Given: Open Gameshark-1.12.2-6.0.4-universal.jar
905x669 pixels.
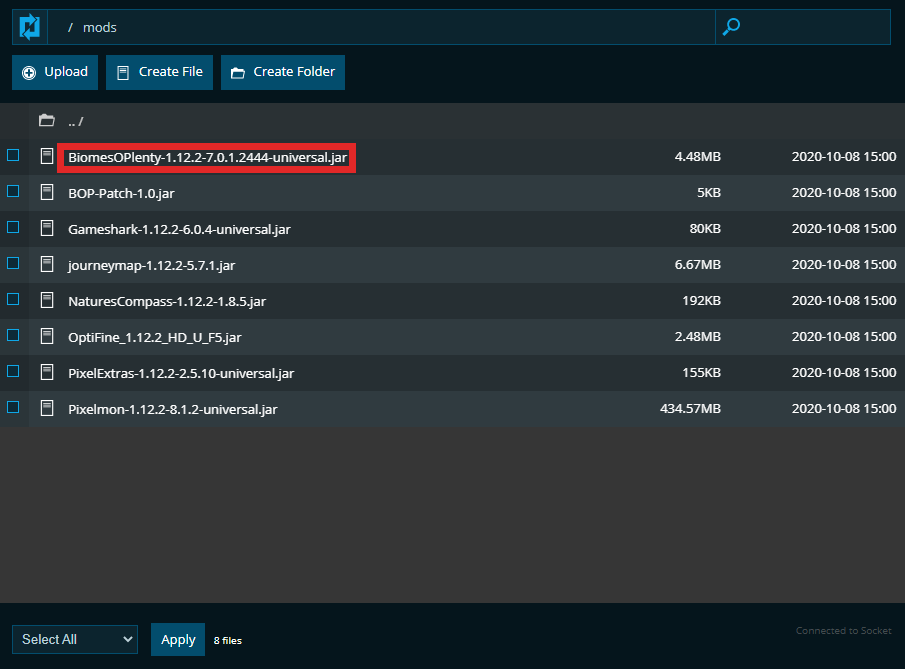Looking at the screenshot, I should 179,230.
